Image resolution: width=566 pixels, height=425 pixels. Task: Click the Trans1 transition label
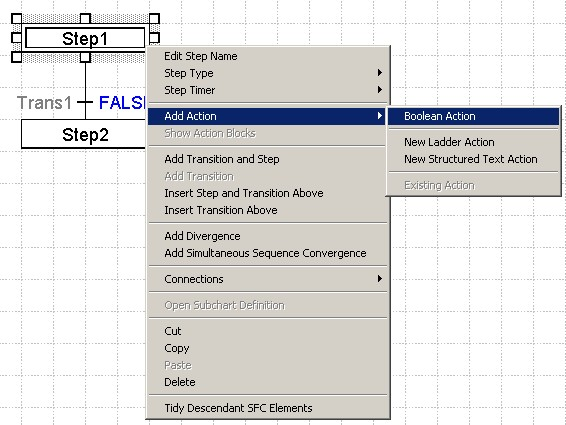click(44, 103)
